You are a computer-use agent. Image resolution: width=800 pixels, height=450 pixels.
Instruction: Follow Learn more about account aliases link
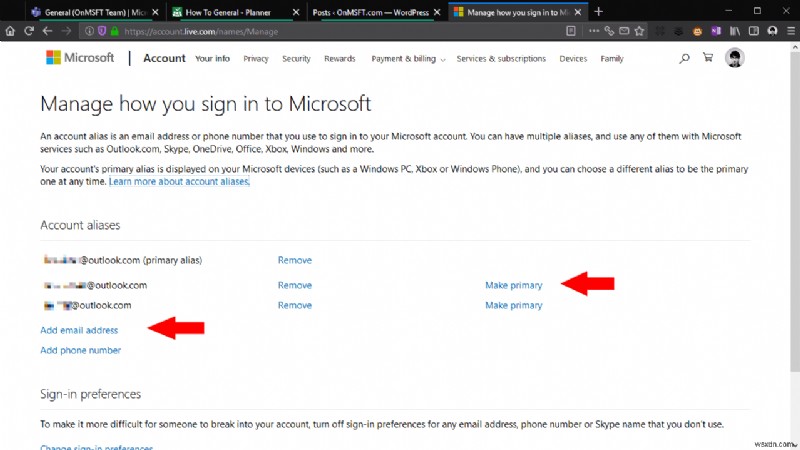[179, 182]
